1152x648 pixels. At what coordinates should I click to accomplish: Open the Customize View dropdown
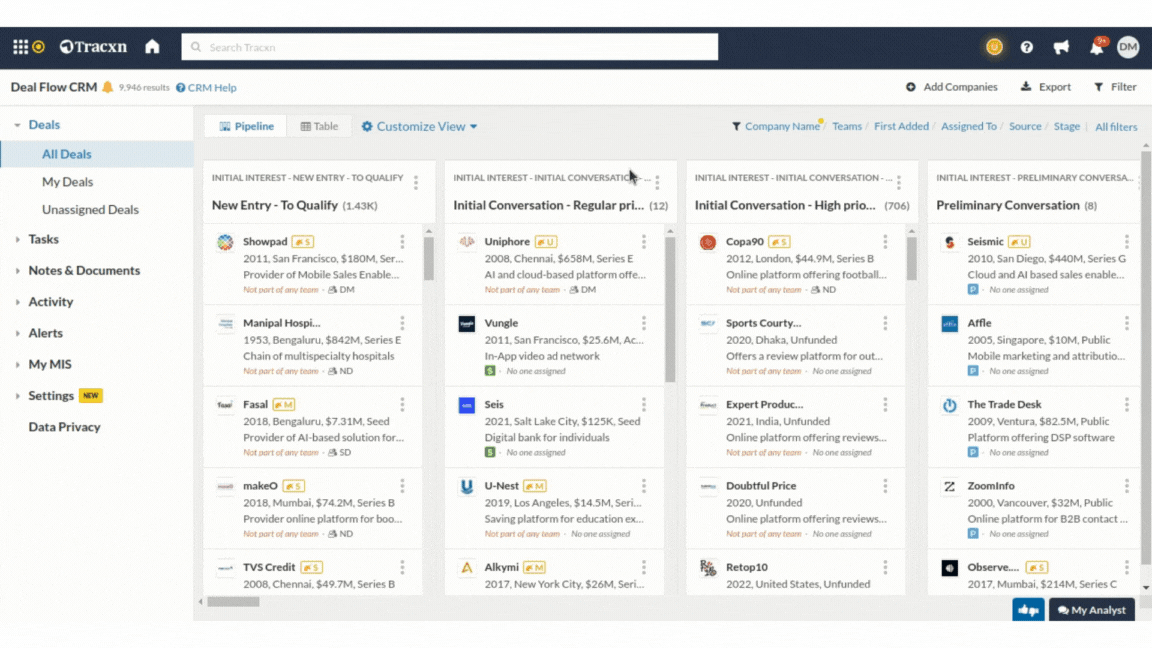coord(420,126)
